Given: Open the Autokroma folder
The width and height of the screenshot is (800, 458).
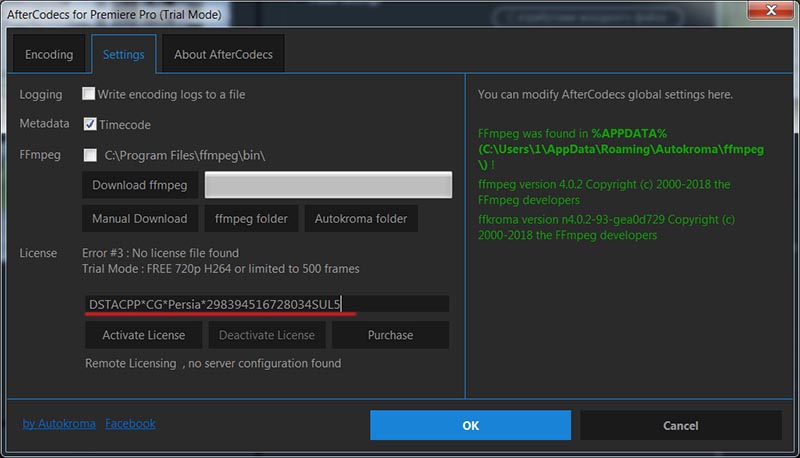Looking at the screenshot, I should point(361,218).
